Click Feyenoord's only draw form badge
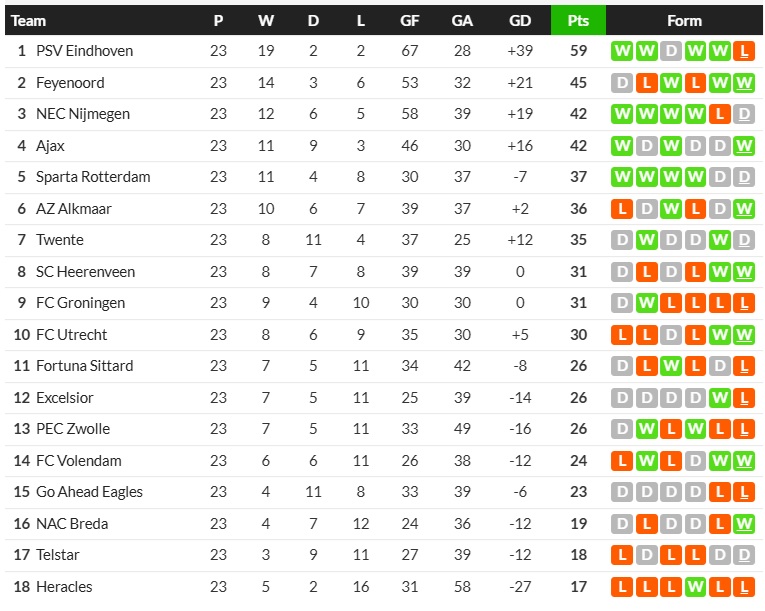The width and height of the screenshot is (765, 611). click(x=622, y=83)
